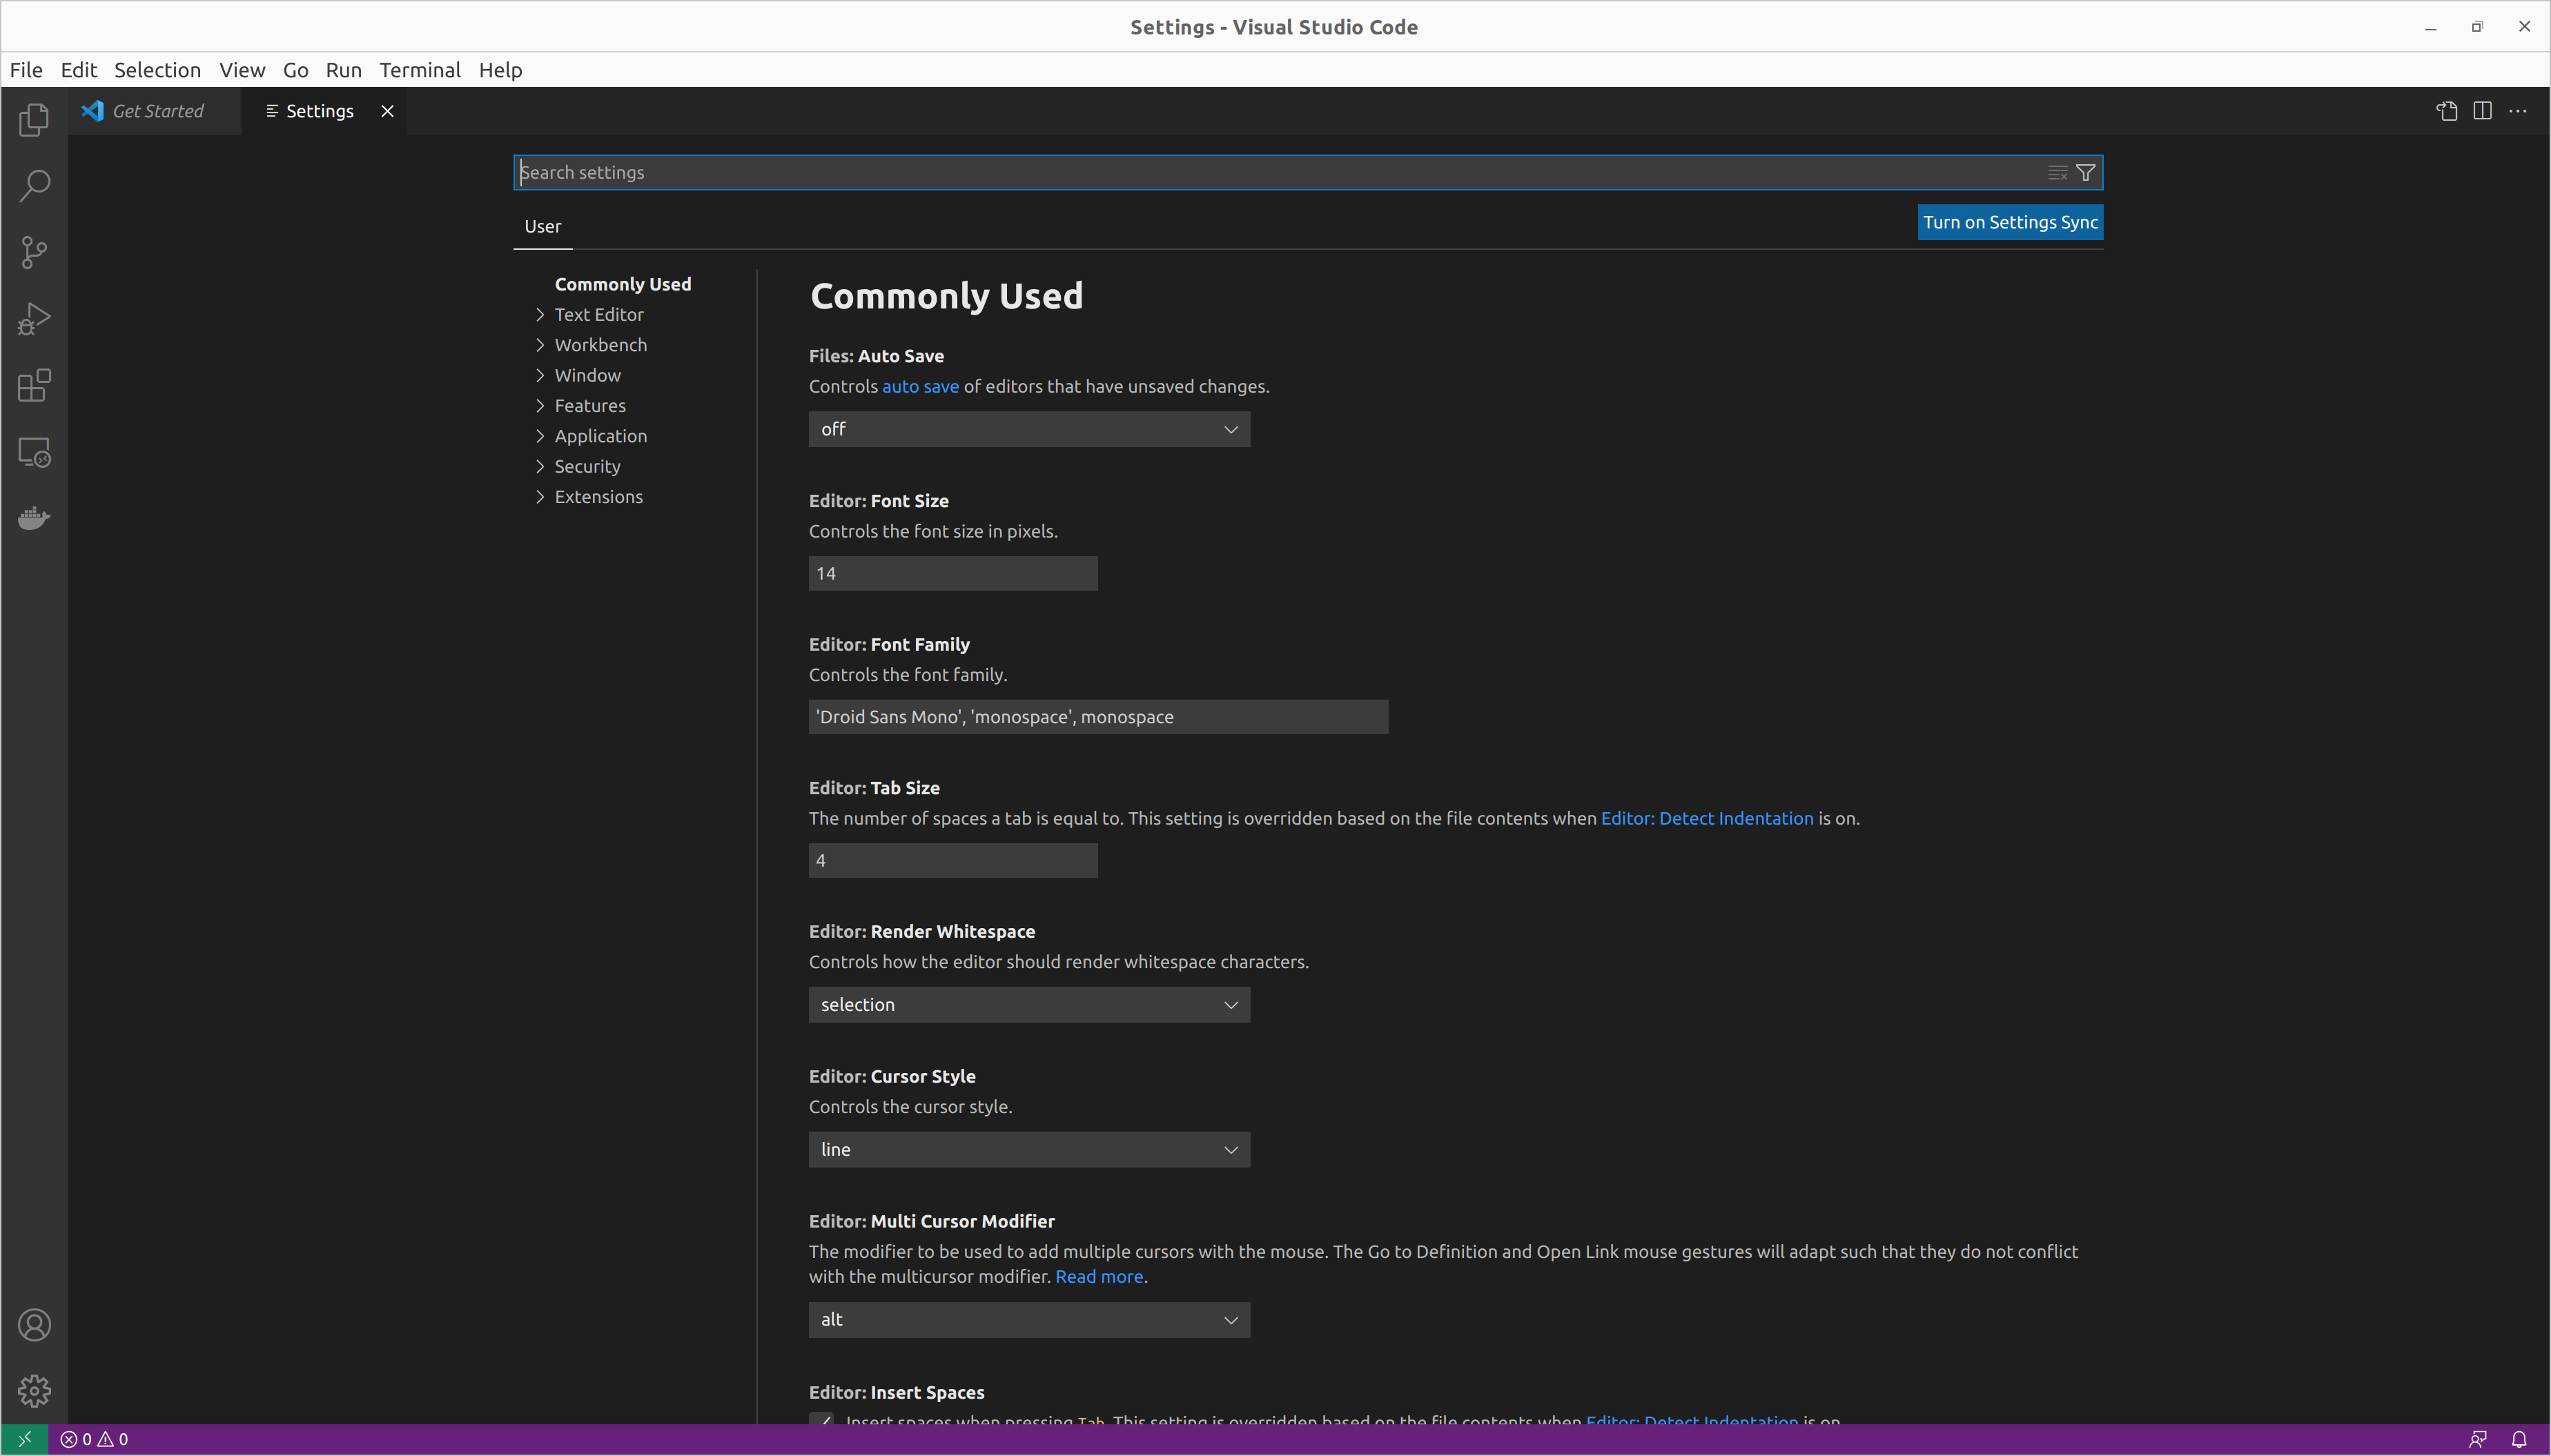Click the Settings tab label
2551x1456 pixels.
319,110
